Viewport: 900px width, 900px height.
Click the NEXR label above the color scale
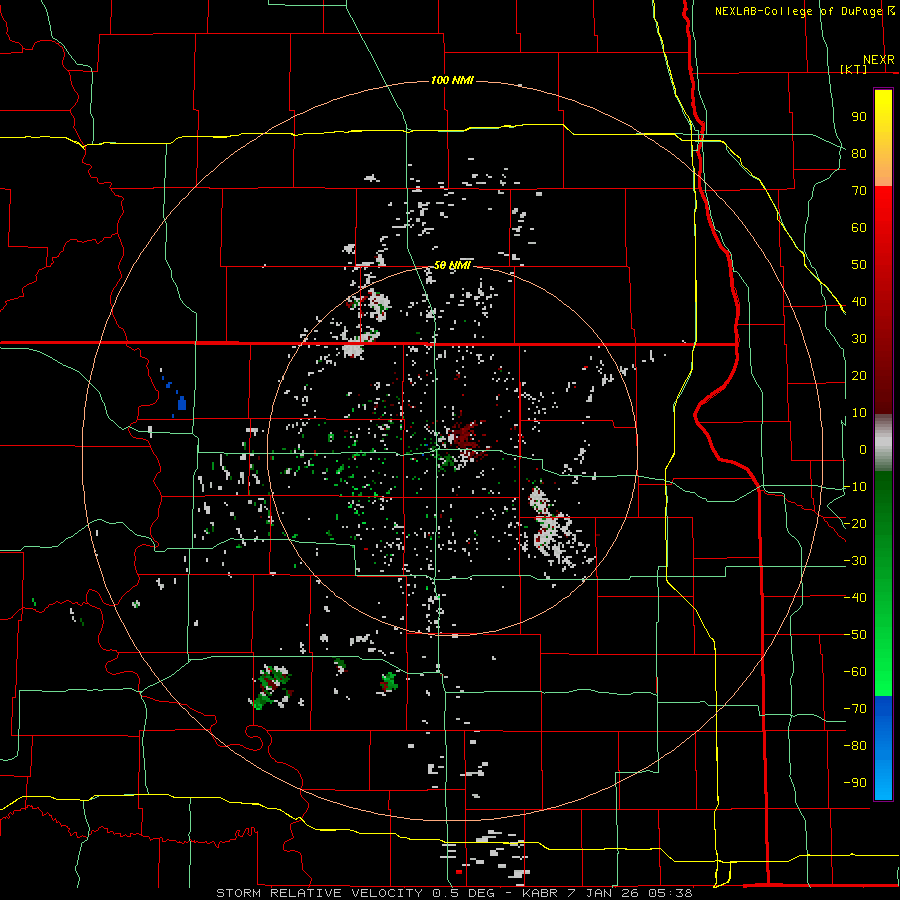[879, 60]
